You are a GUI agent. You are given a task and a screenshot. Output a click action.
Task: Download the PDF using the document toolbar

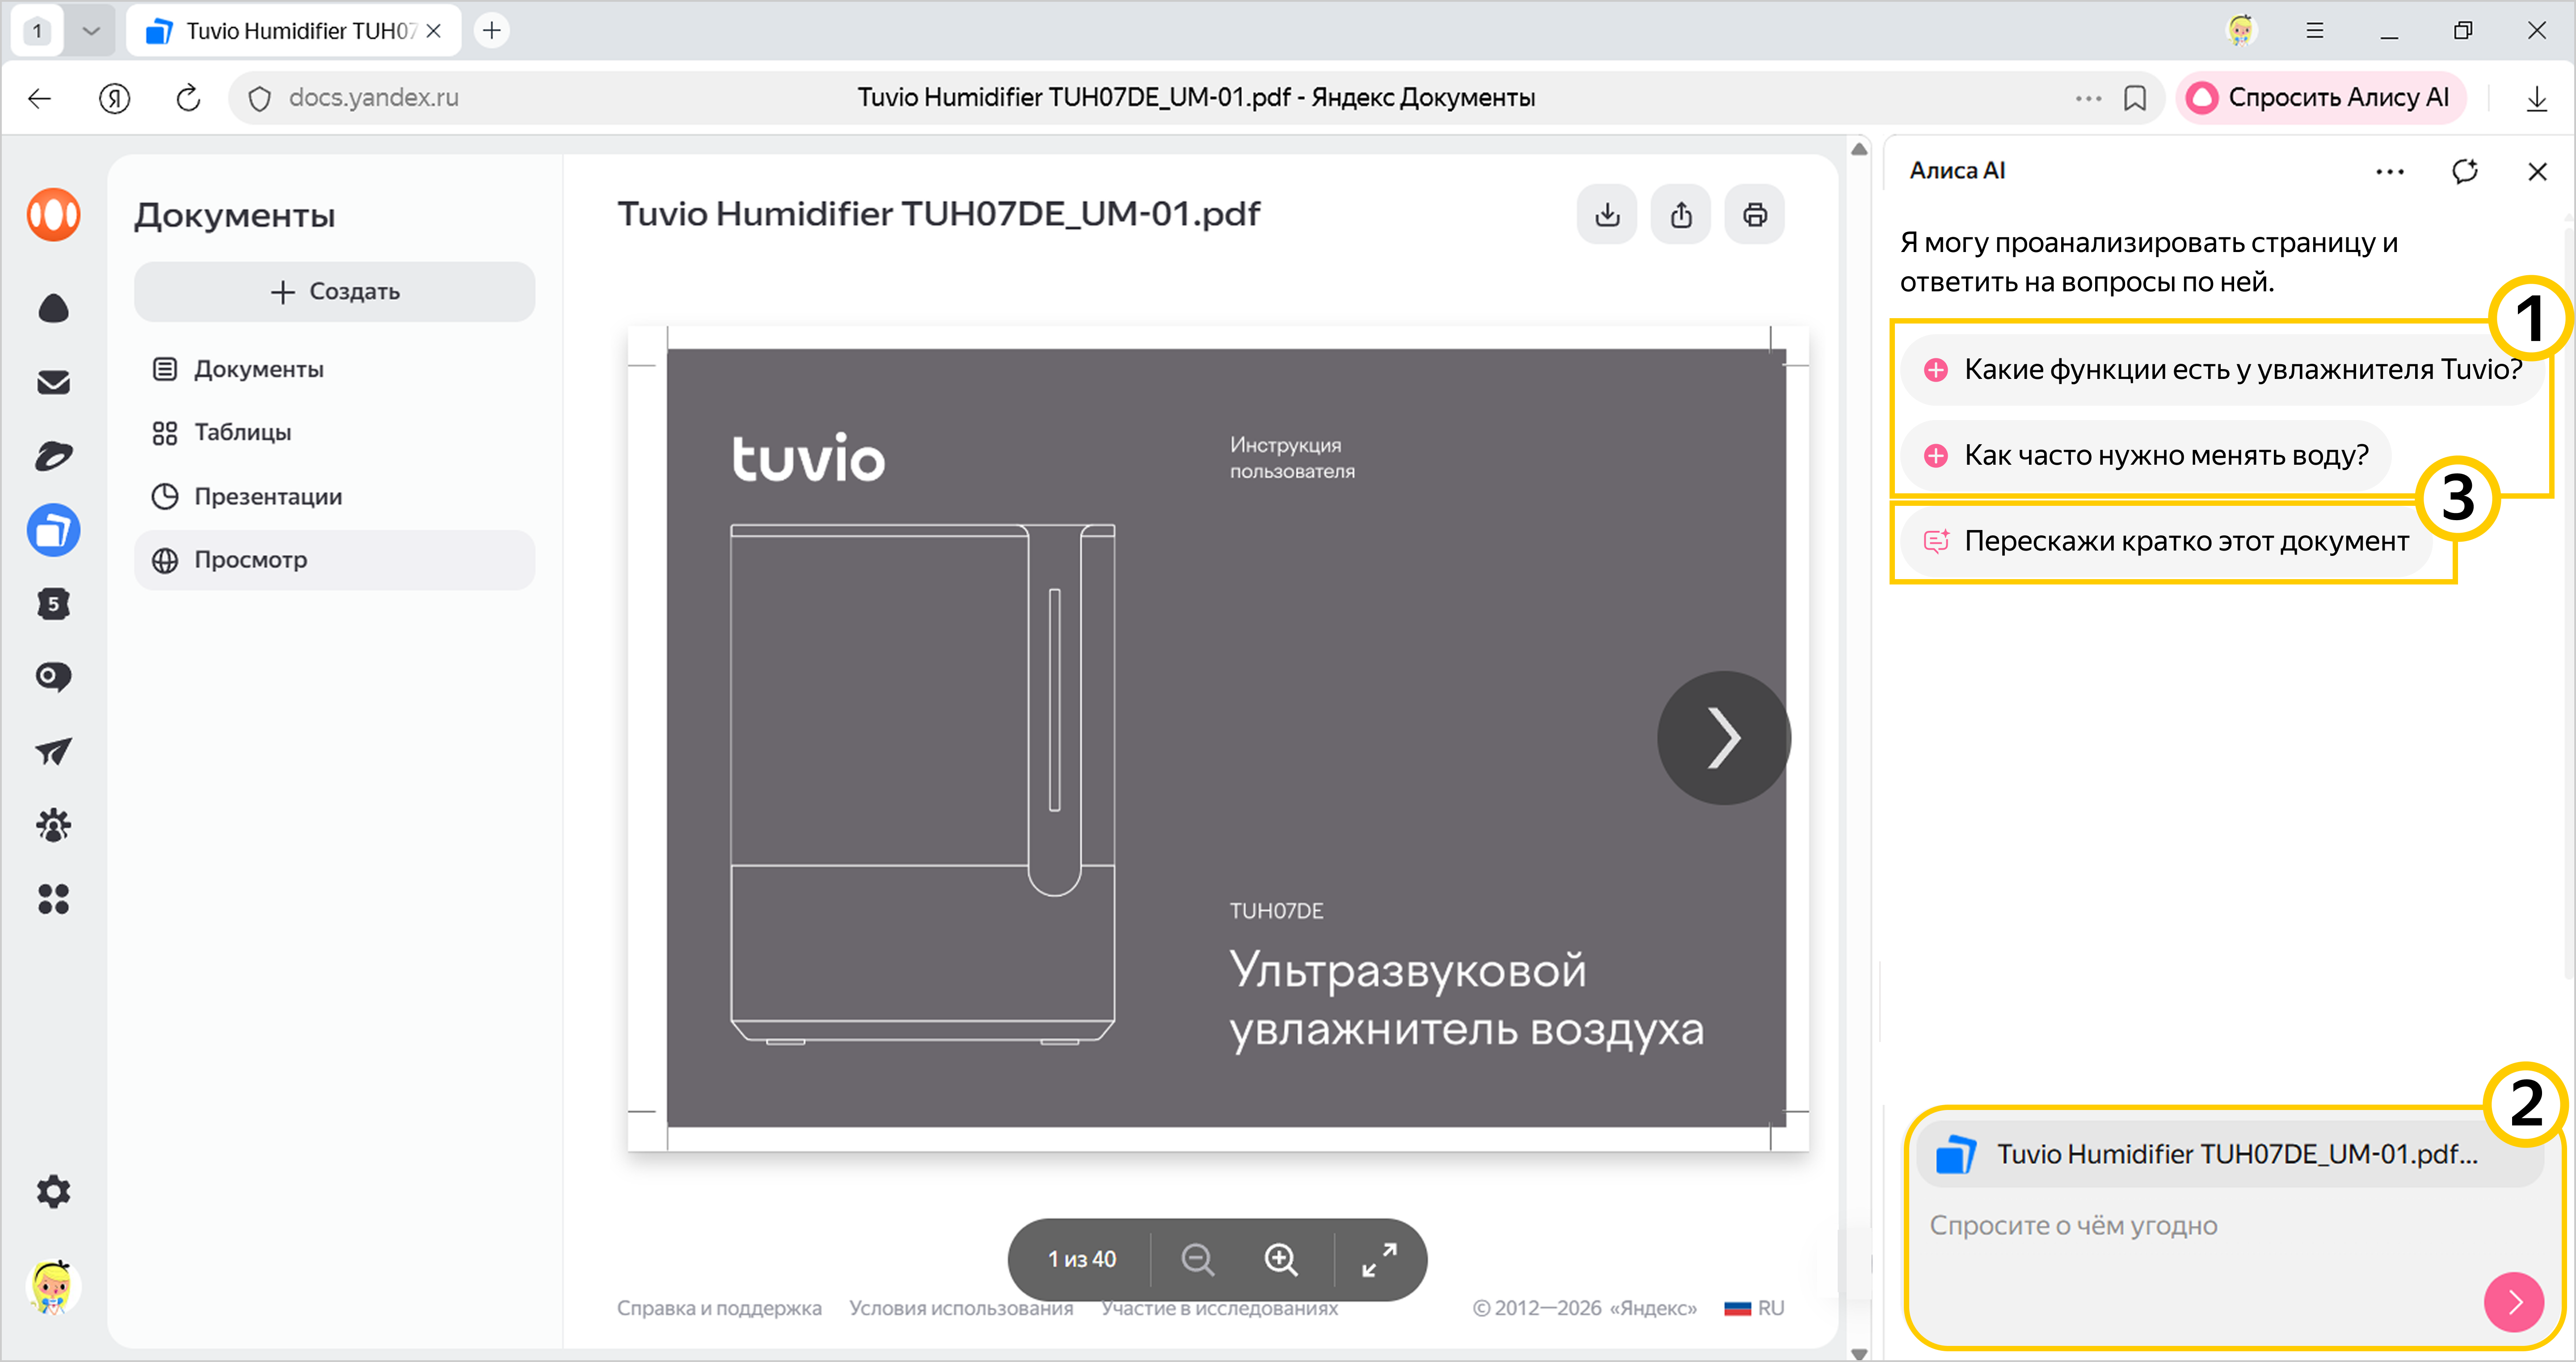1607,215
